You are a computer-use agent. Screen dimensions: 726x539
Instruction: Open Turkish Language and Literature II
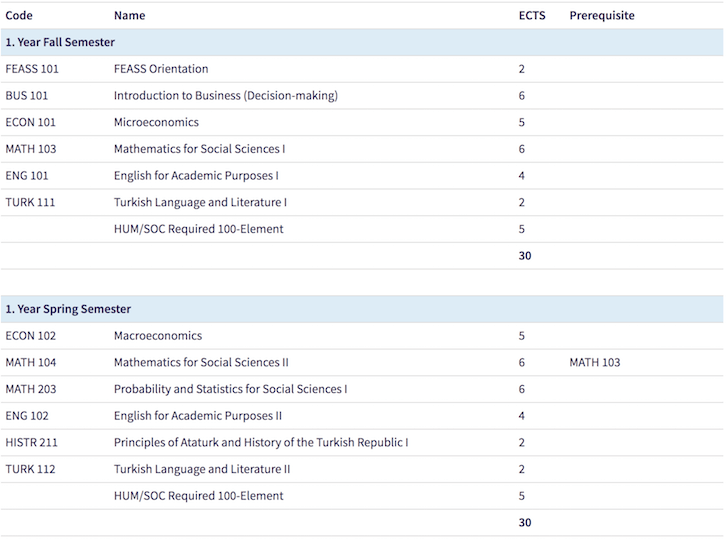tap(202, 469)
